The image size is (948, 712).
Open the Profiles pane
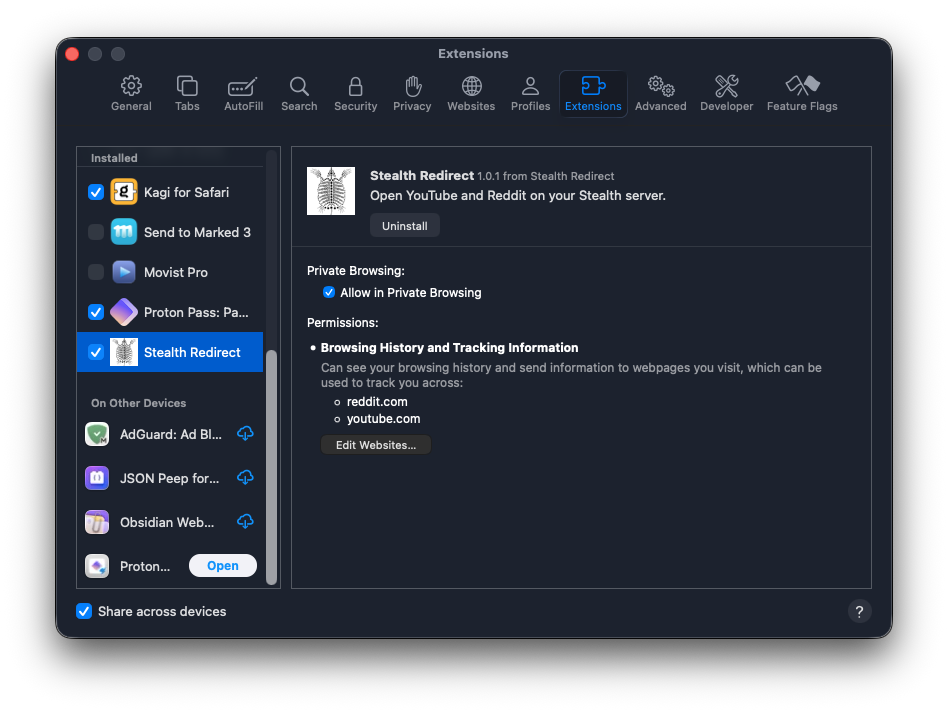pos(530,94)
